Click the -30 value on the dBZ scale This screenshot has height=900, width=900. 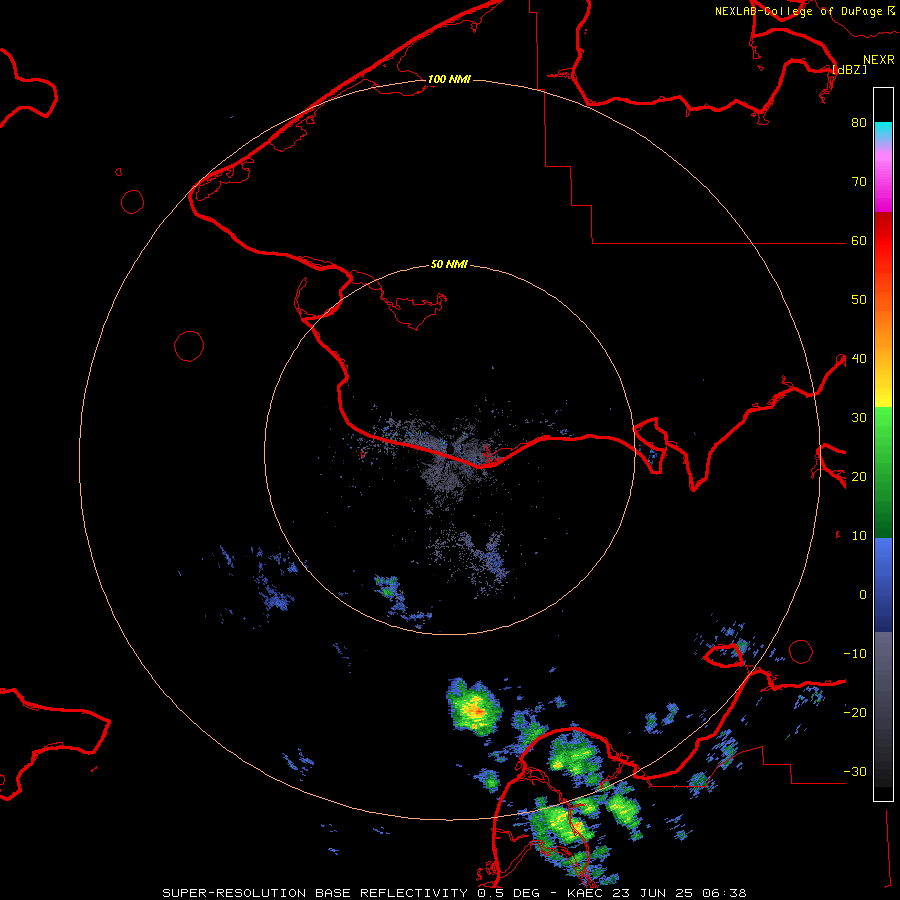pyautogui.click(x=855, y=772)
